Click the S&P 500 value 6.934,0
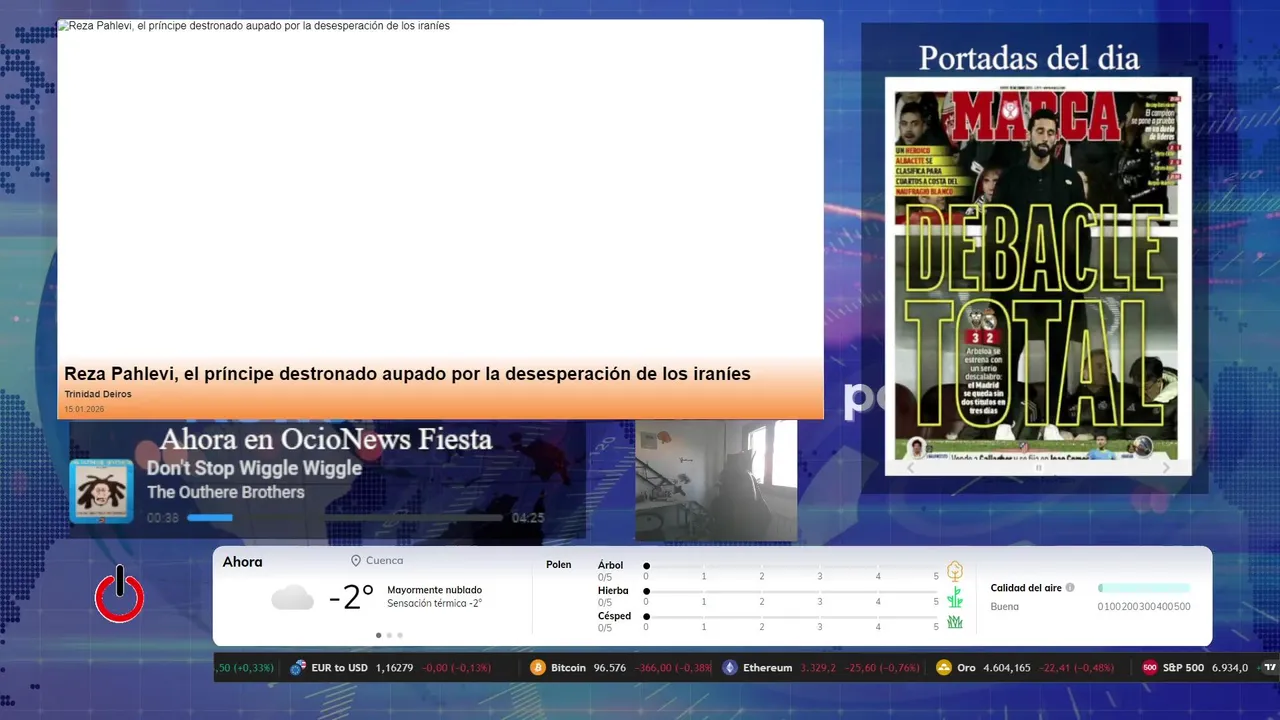 coord(1230,668)
